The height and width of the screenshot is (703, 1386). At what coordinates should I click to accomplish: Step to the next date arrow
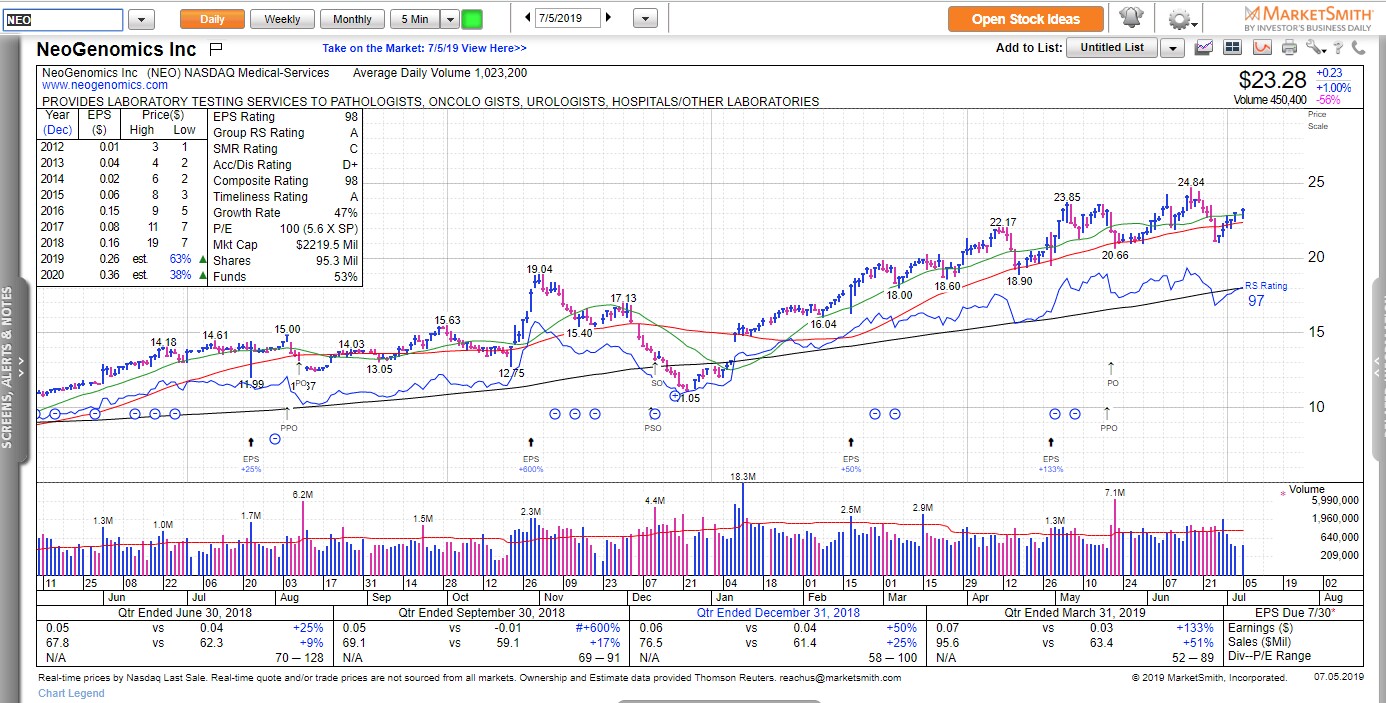tap(609, 18)
